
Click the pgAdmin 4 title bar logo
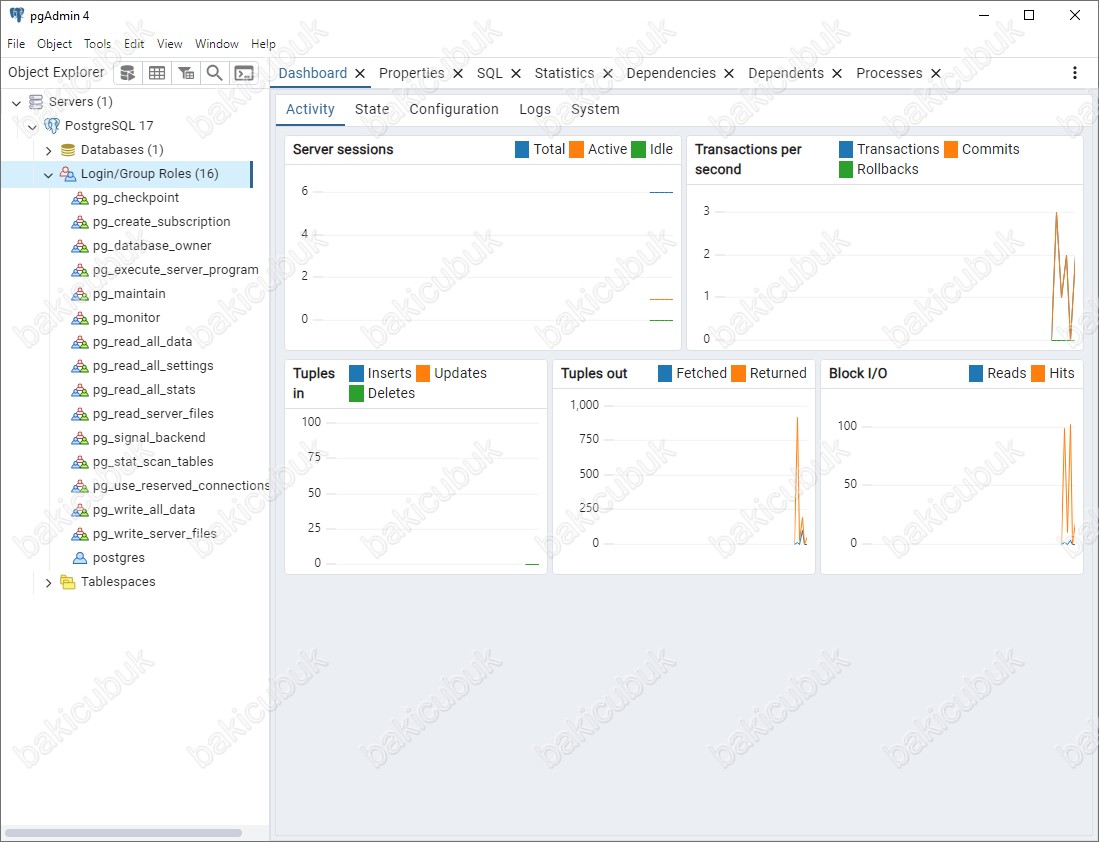click(x=17, y=15)
